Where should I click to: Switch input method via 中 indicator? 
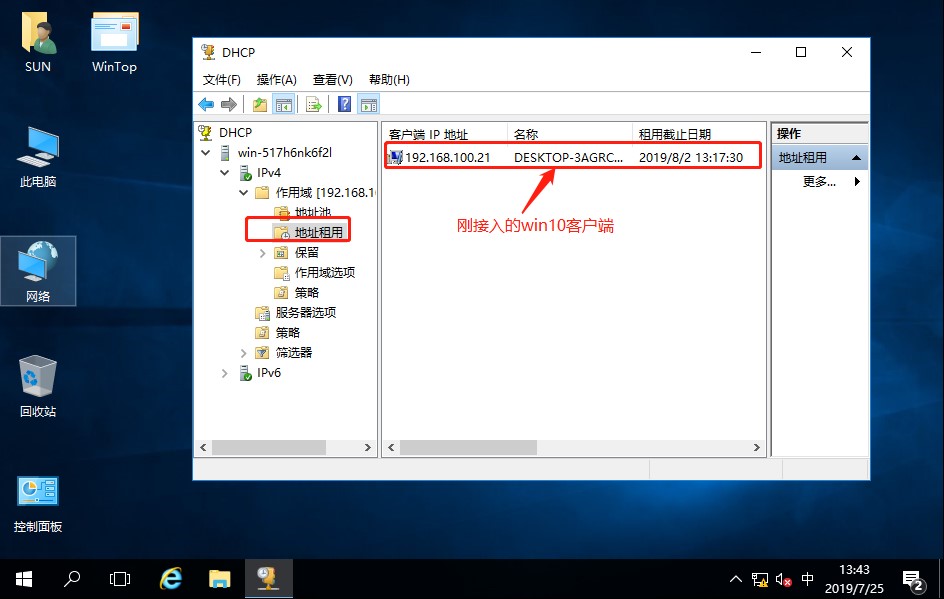click(808, 579)
